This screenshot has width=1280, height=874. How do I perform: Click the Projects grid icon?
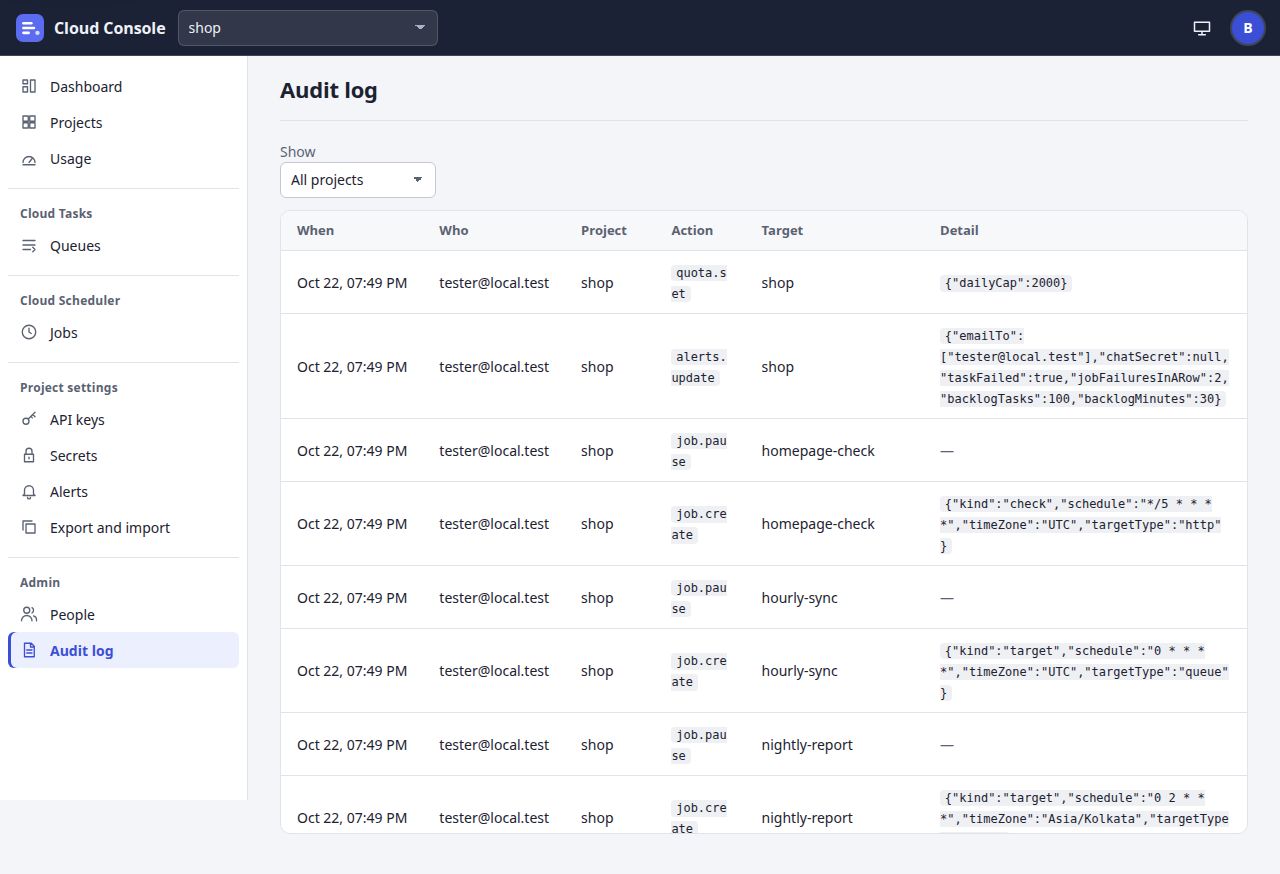(29, 123)
